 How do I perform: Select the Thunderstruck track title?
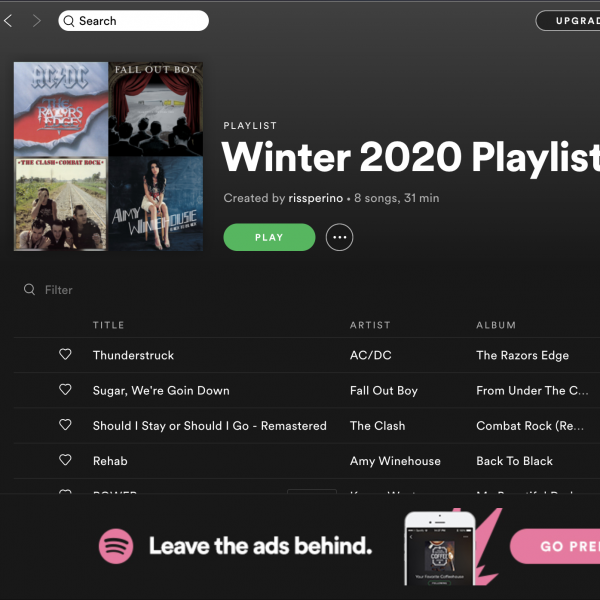click(133, 355)
